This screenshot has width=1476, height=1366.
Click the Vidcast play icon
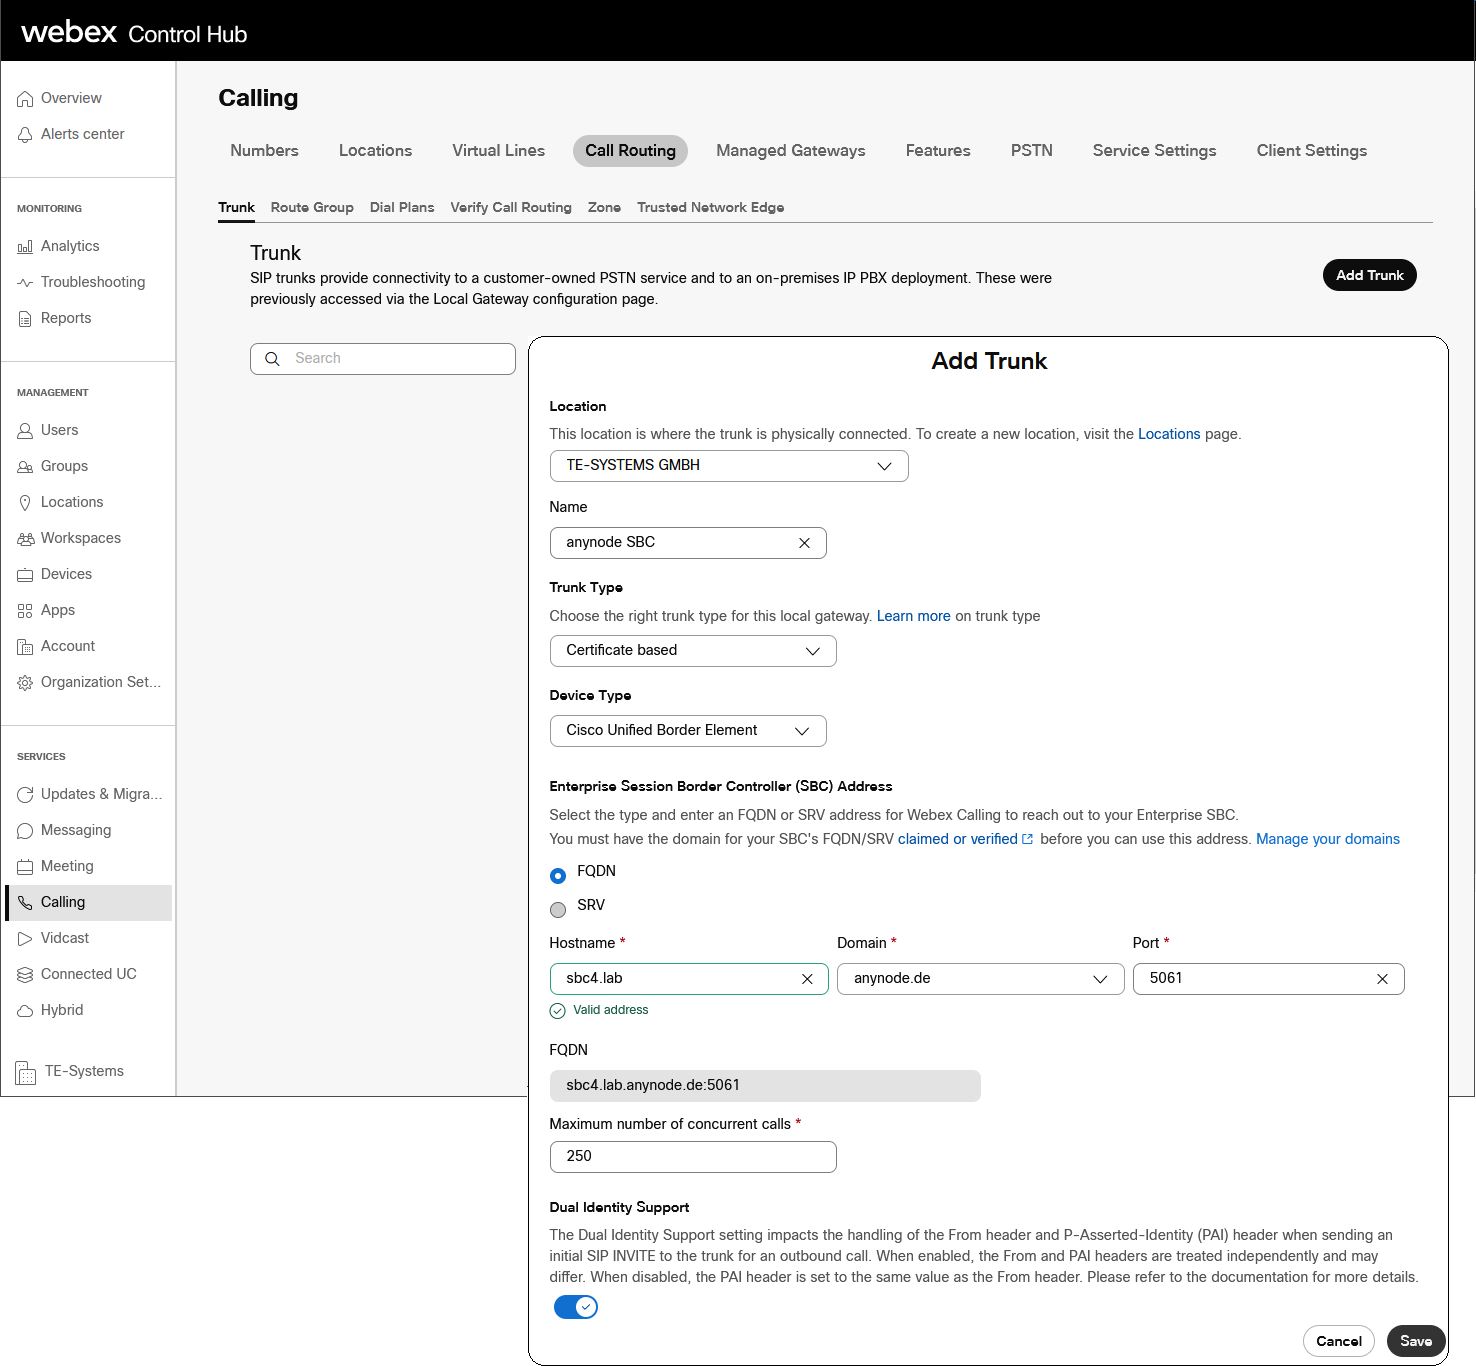(25, 939)
